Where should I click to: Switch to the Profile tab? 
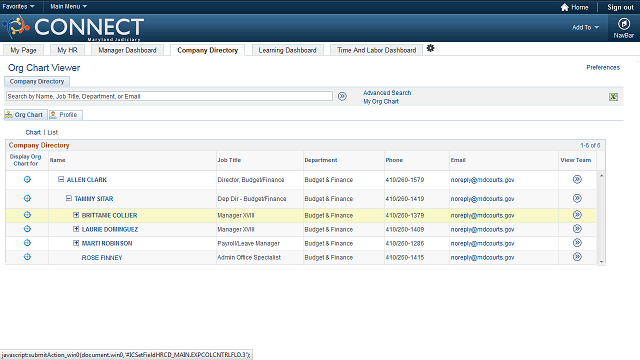tap(66, 115)
